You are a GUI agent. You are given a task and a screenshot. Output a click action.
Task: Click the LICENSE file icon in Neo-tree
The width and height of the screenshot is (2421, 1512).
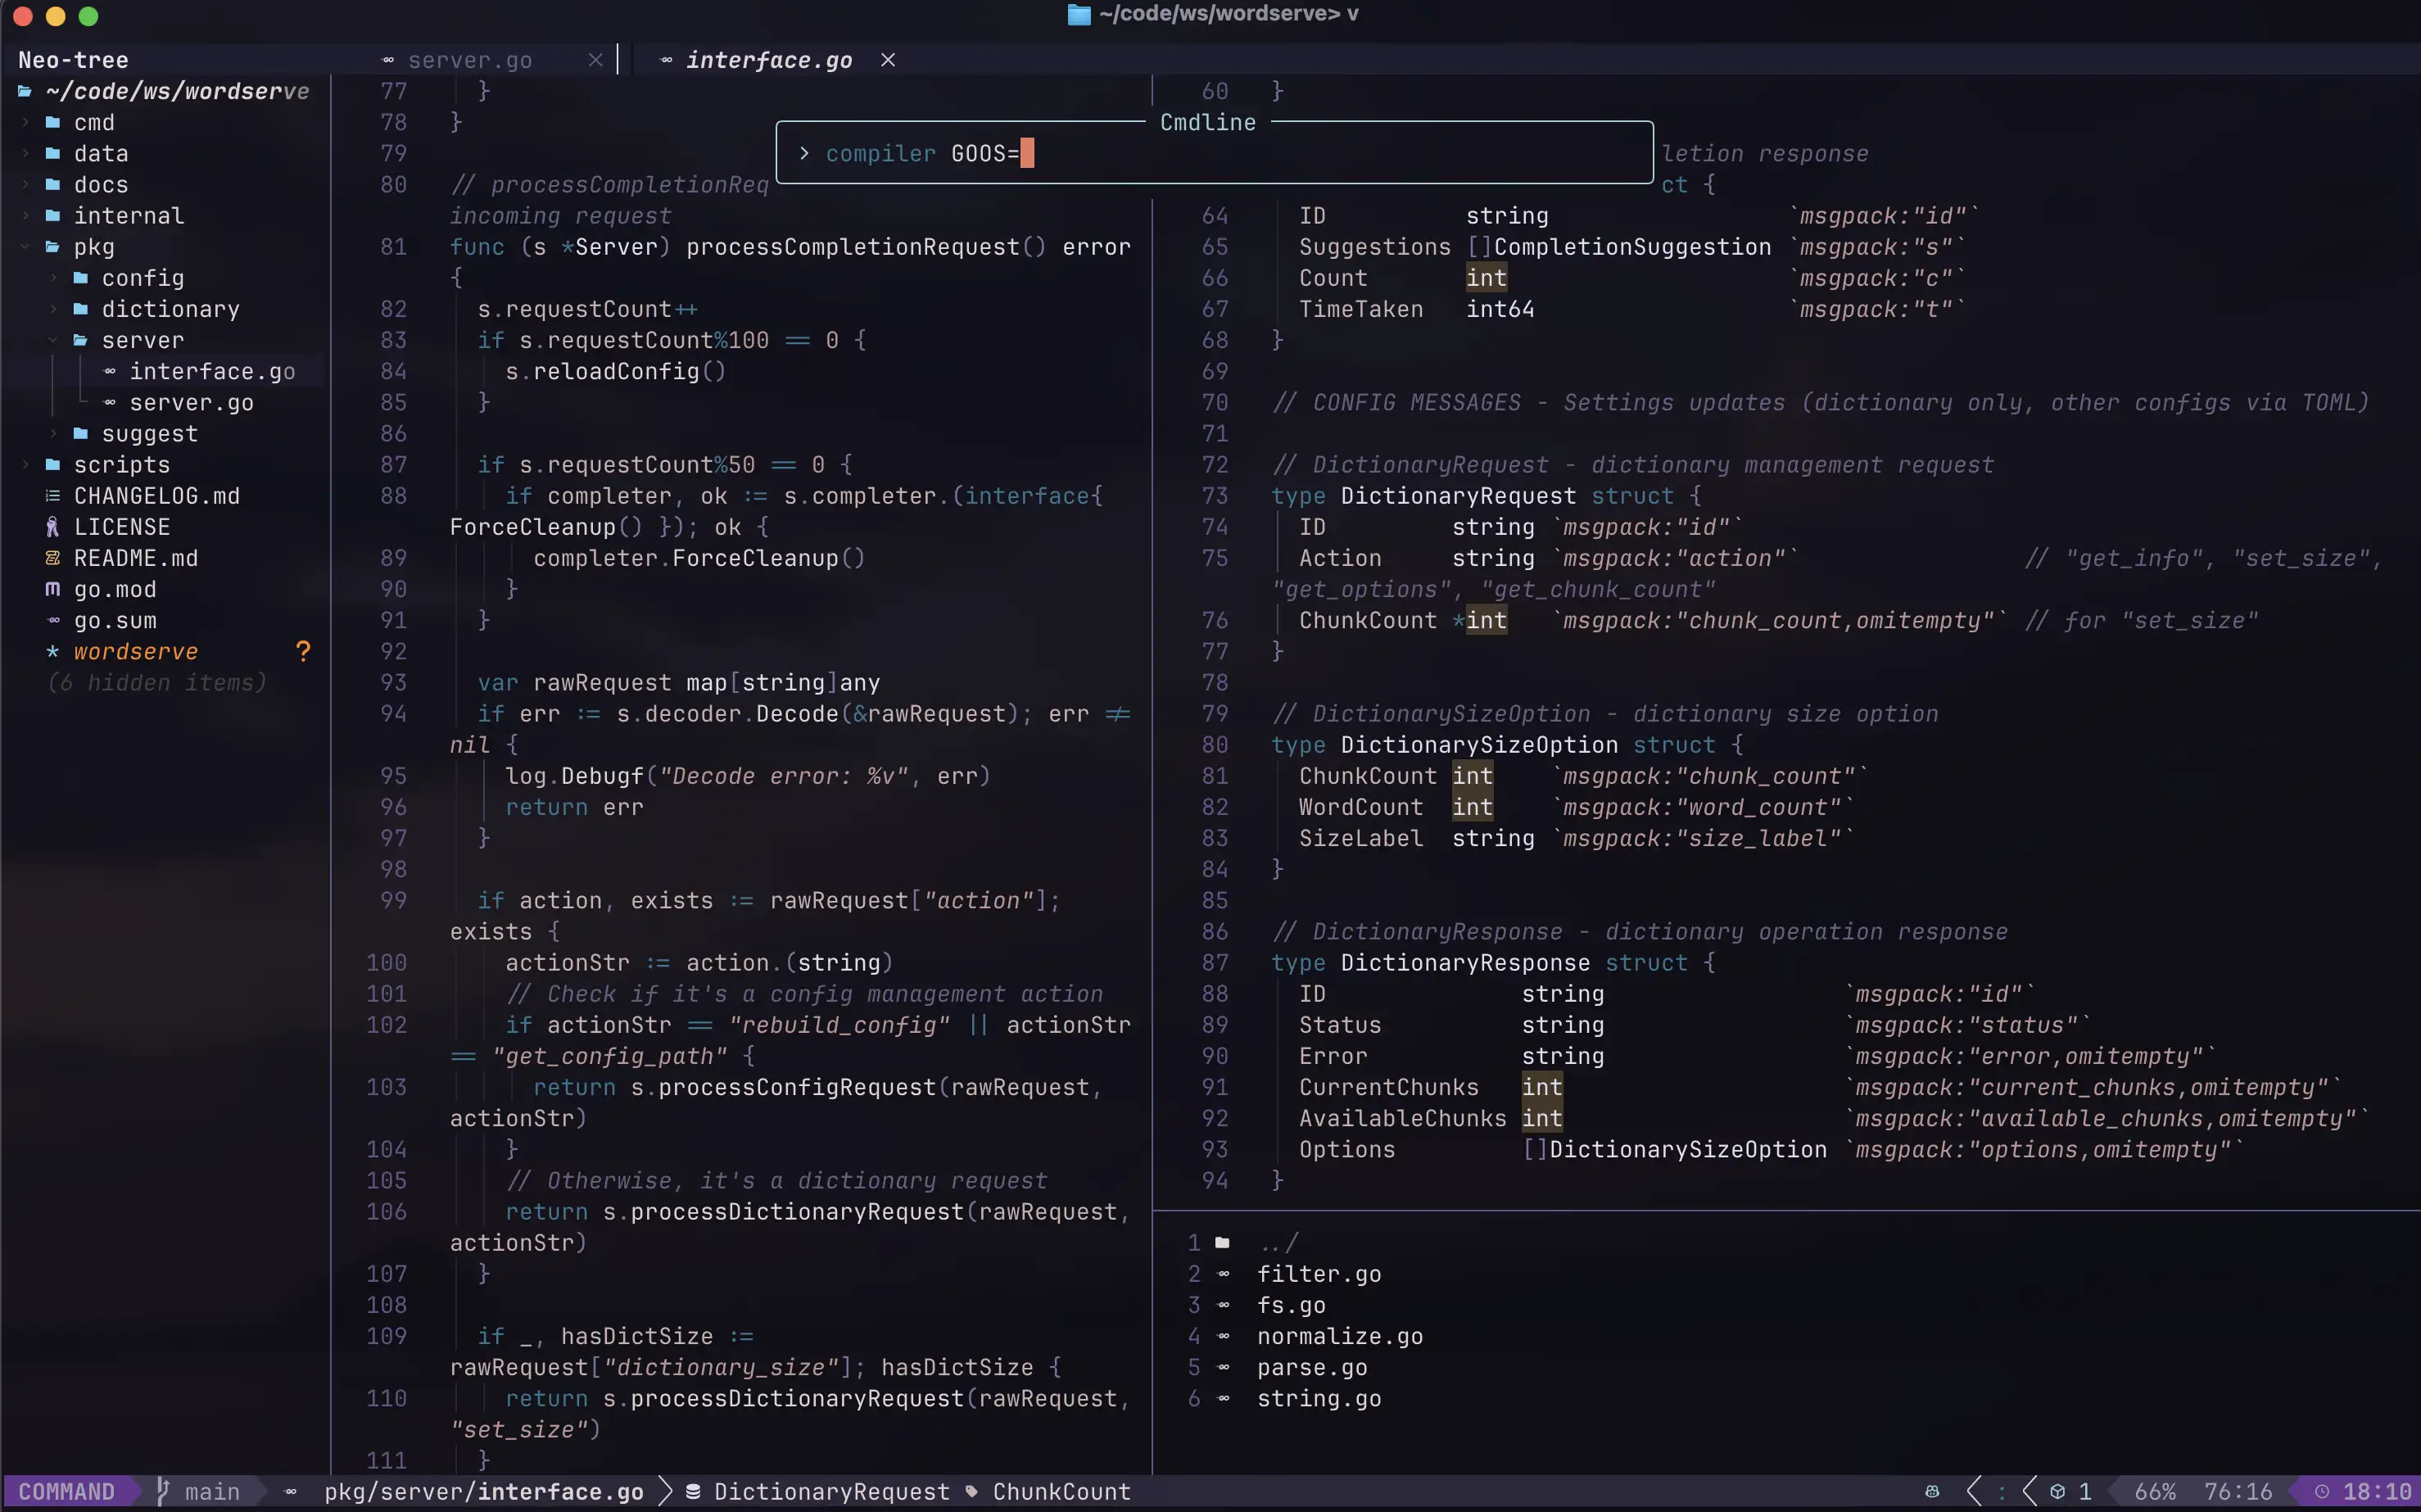coord(52,527)
